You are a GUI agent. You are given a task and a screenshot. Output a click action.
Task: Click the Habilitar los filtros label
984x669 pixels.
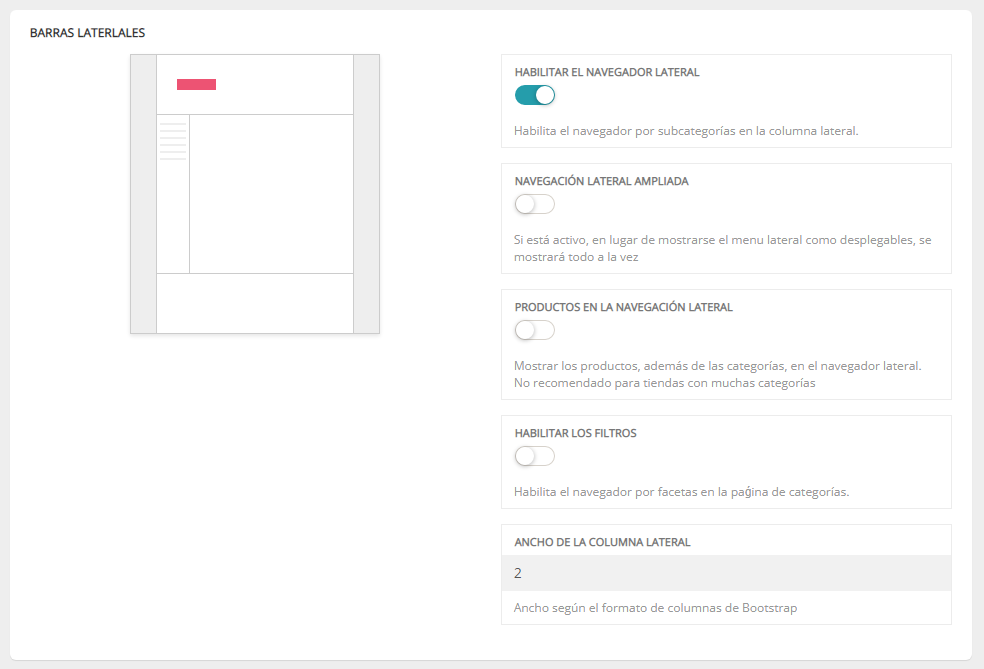click(575, 433)
